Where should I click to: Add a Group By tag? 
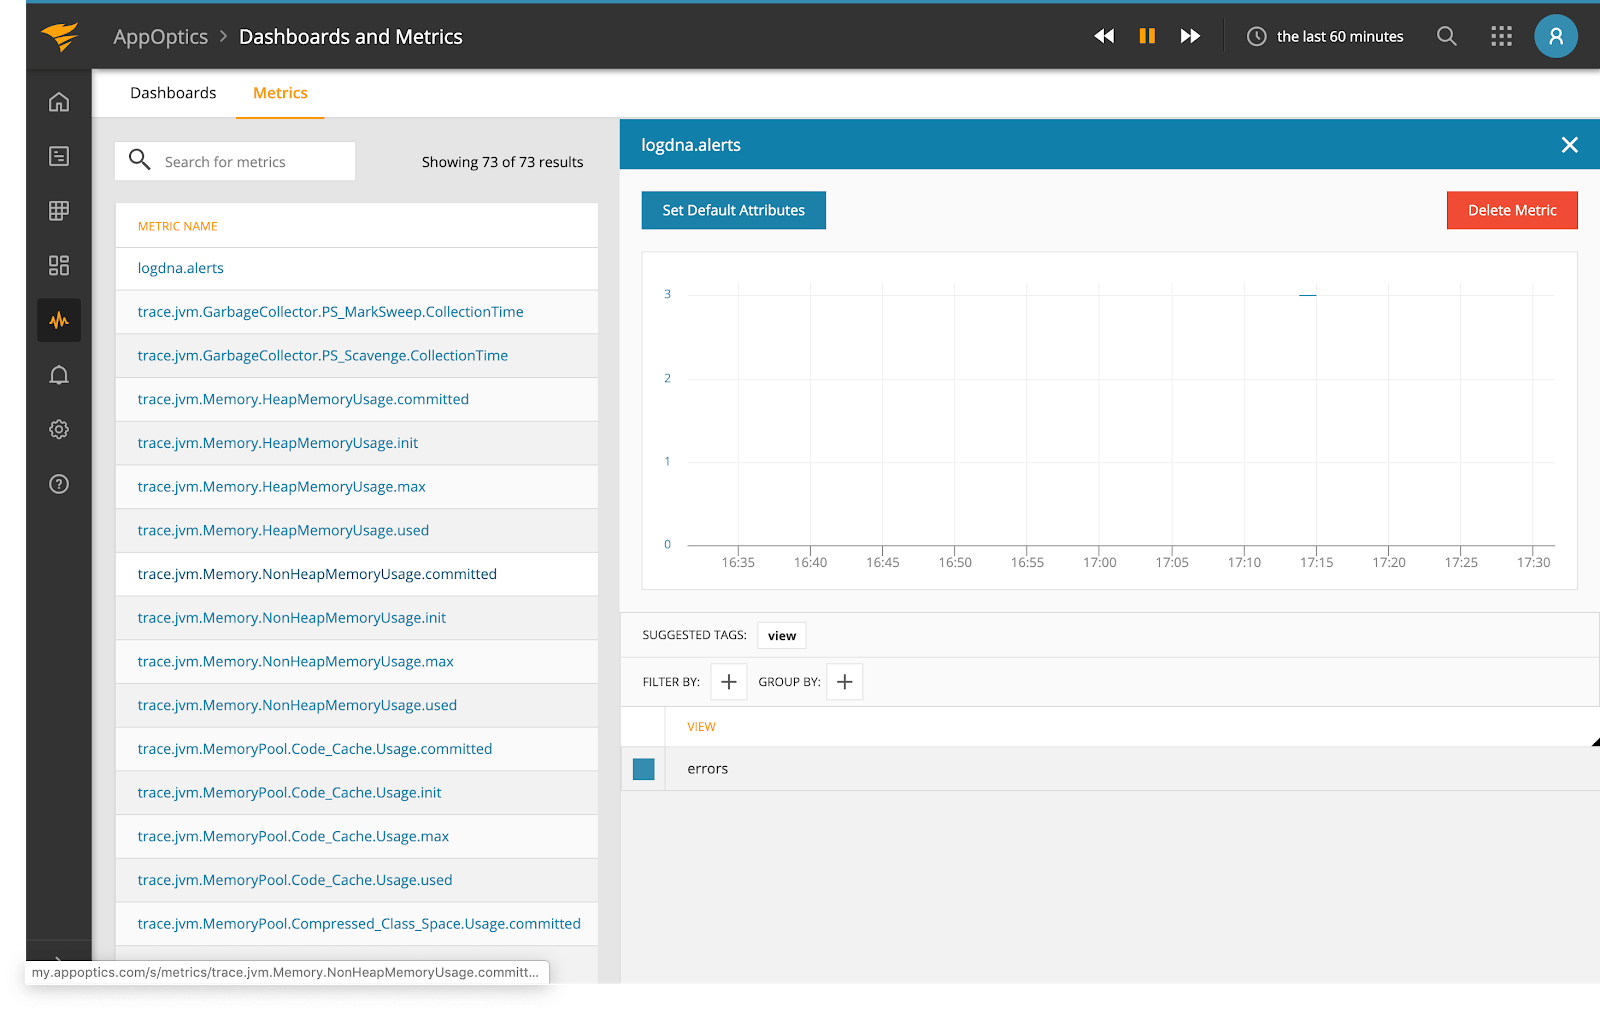coord(845,682)
